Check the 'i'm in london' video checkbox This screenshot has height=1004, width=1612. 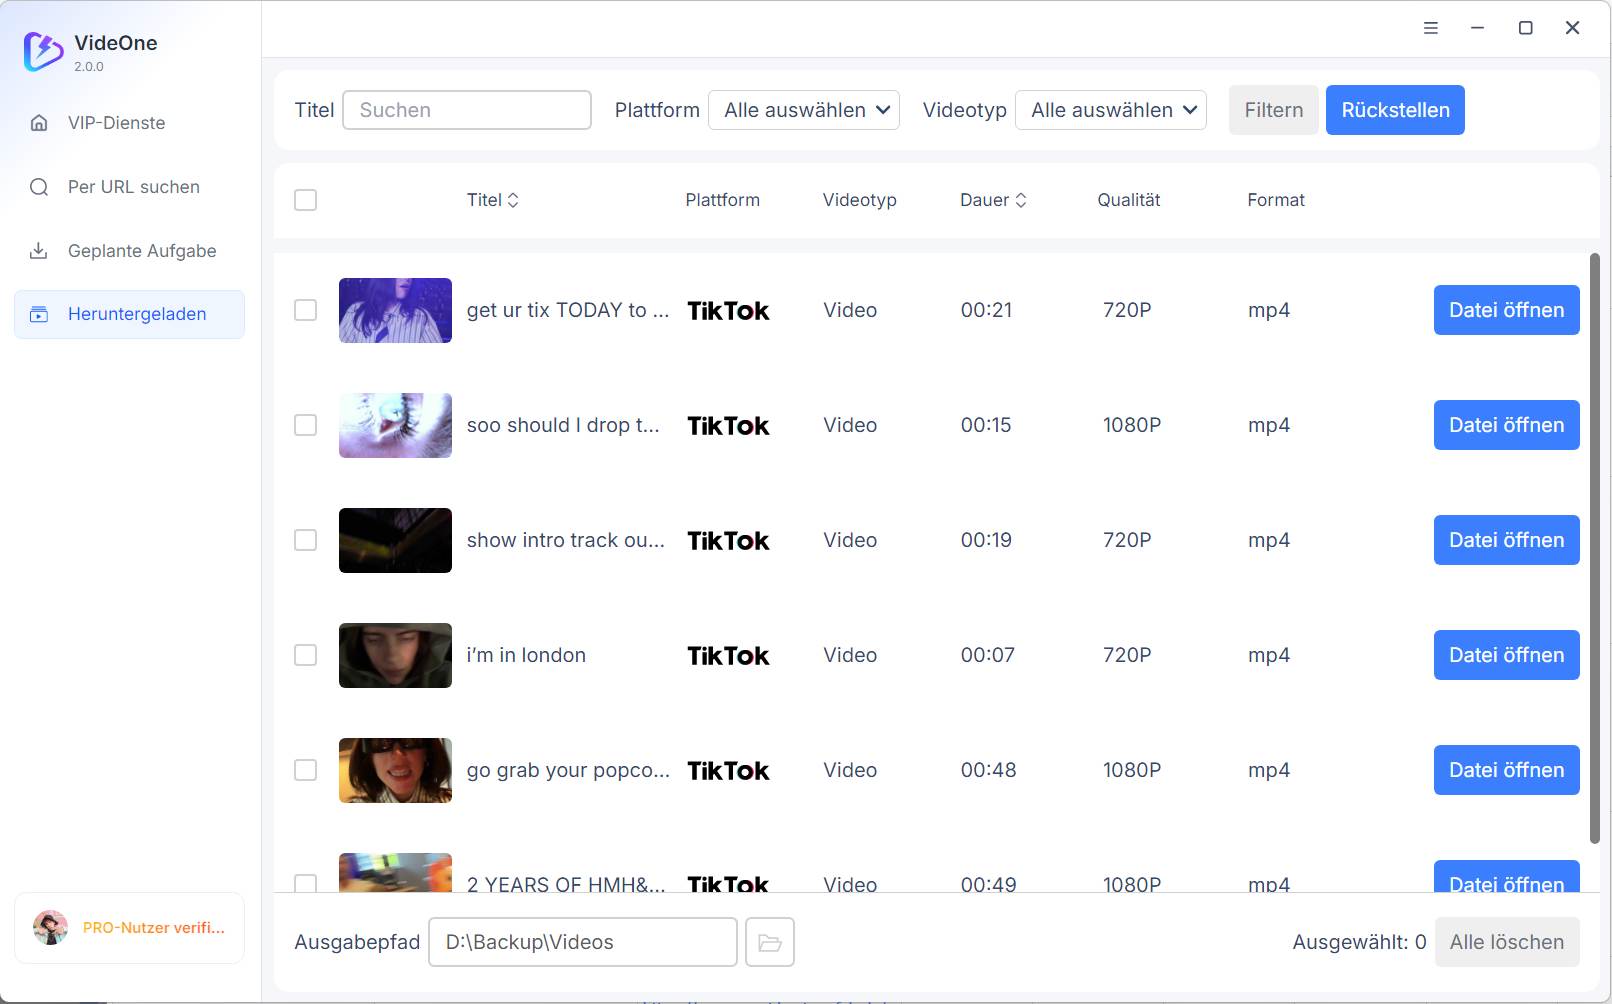[306, 655]
